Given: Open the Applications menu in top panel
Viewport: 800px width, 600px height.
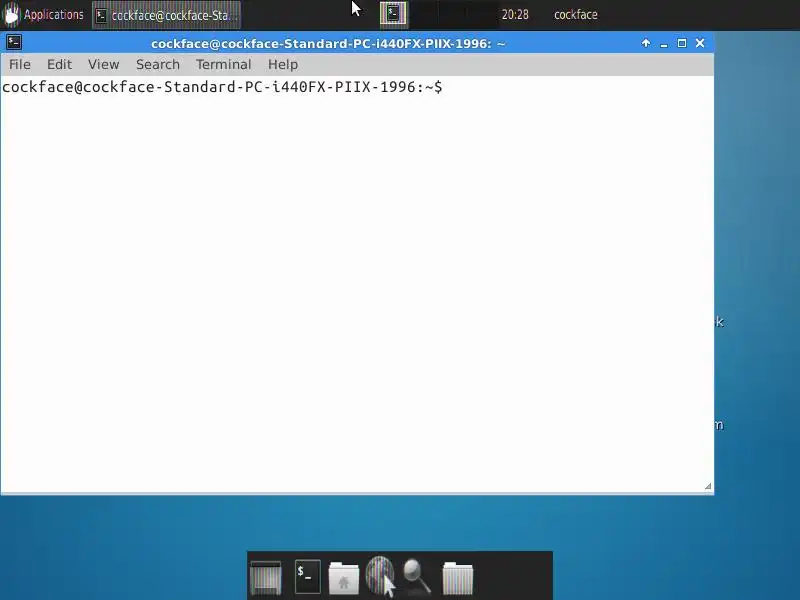Looking at the screenshot, I should 43,15.
